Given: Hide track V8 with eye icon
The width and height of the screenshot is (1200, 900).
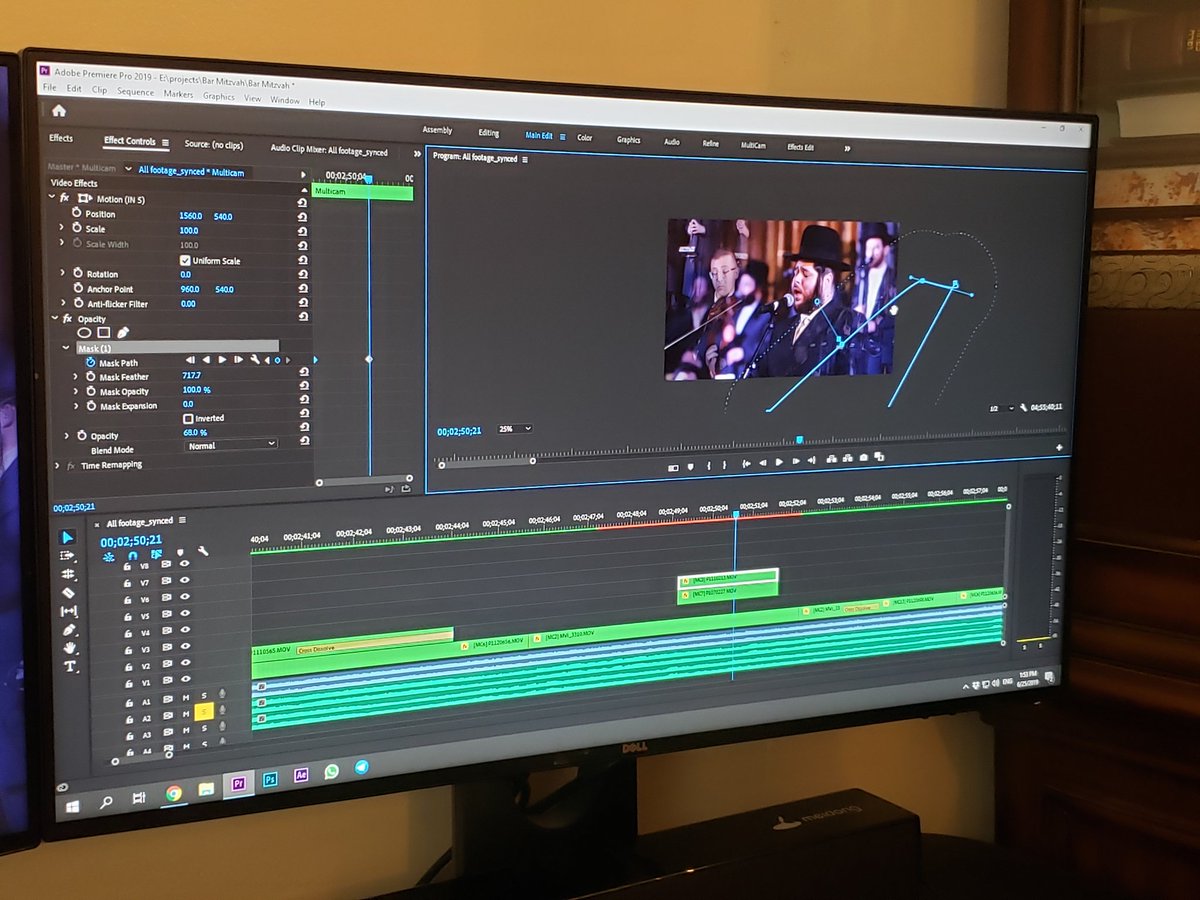Looking at the screenshot, I should click(184, 564).
